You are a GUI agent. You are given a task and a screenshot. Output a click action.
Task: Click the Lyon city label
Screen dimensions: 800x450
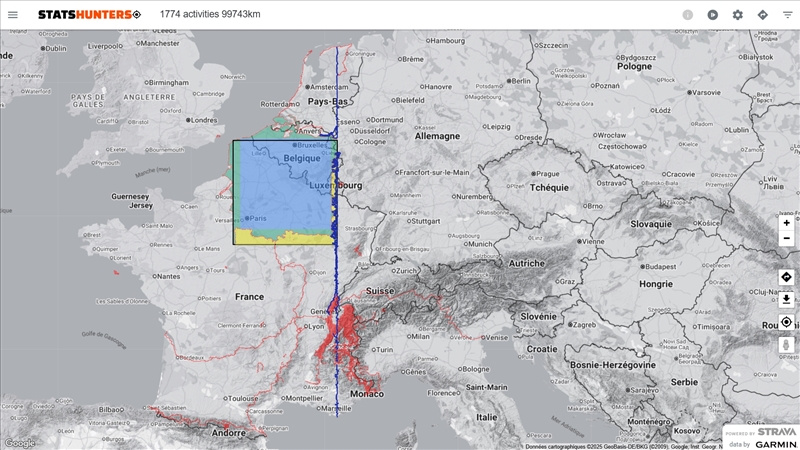[316, 326]
